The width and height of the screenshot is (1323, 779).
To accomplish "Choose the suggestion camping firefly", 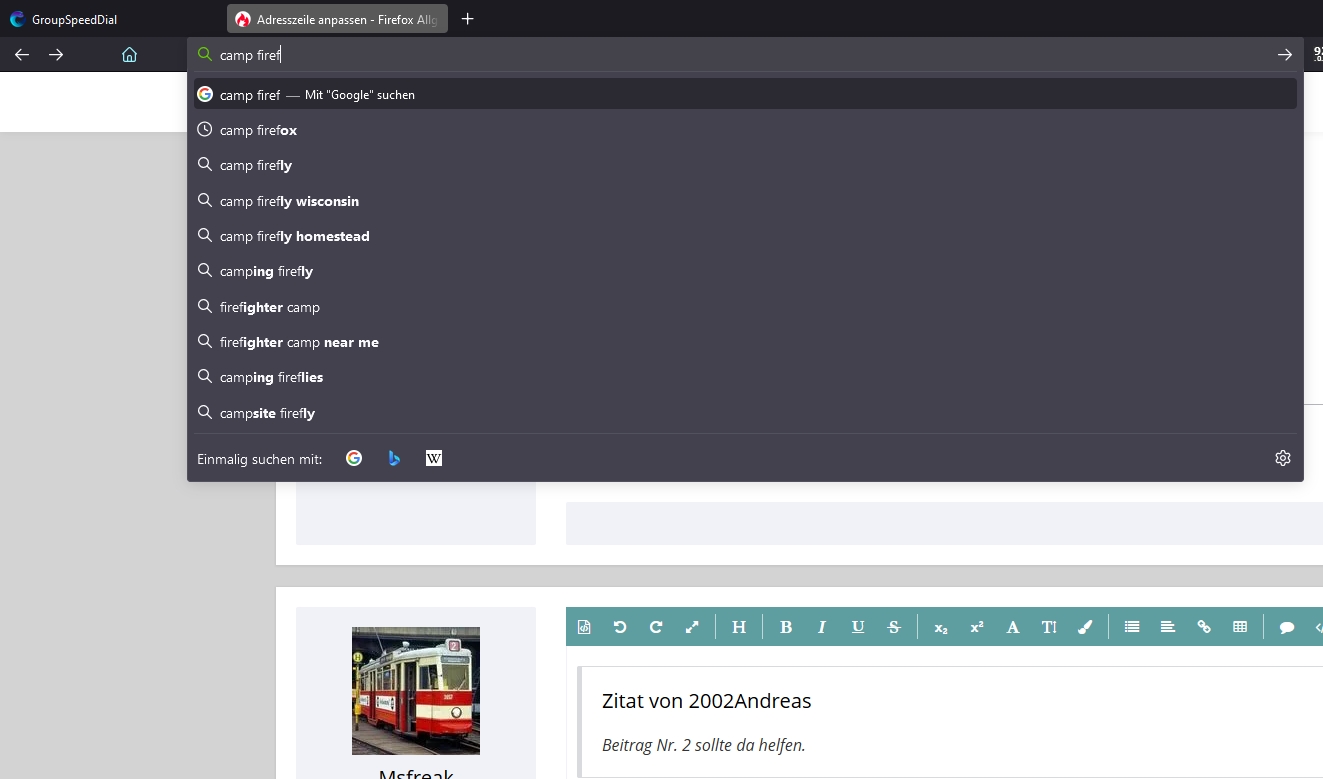I will pos(745,271).
